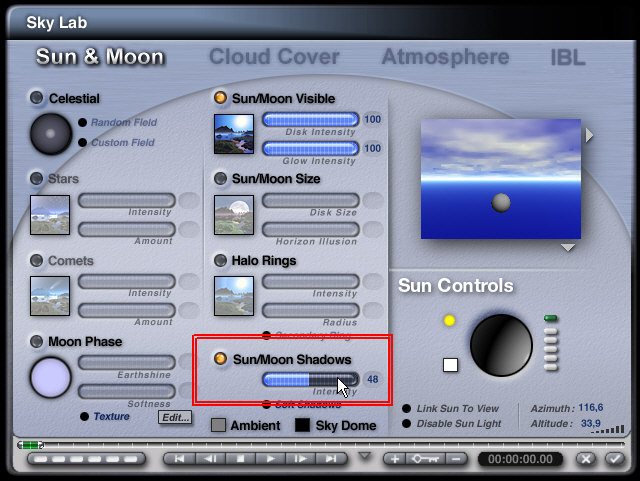The height and width of the screenshot is (481, 640).
Task: Select the Sun & Moon tab
Action: [x=100, y=56]
